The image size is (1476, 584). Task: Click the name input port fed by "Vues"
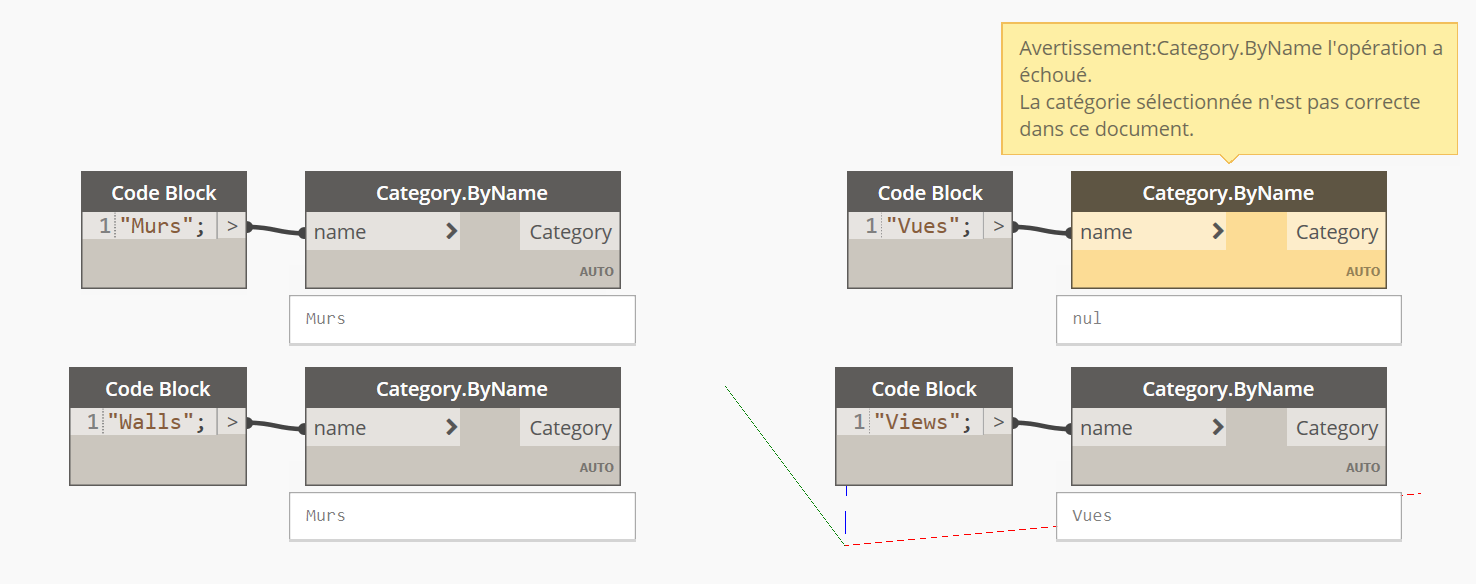coord(1149,232)
